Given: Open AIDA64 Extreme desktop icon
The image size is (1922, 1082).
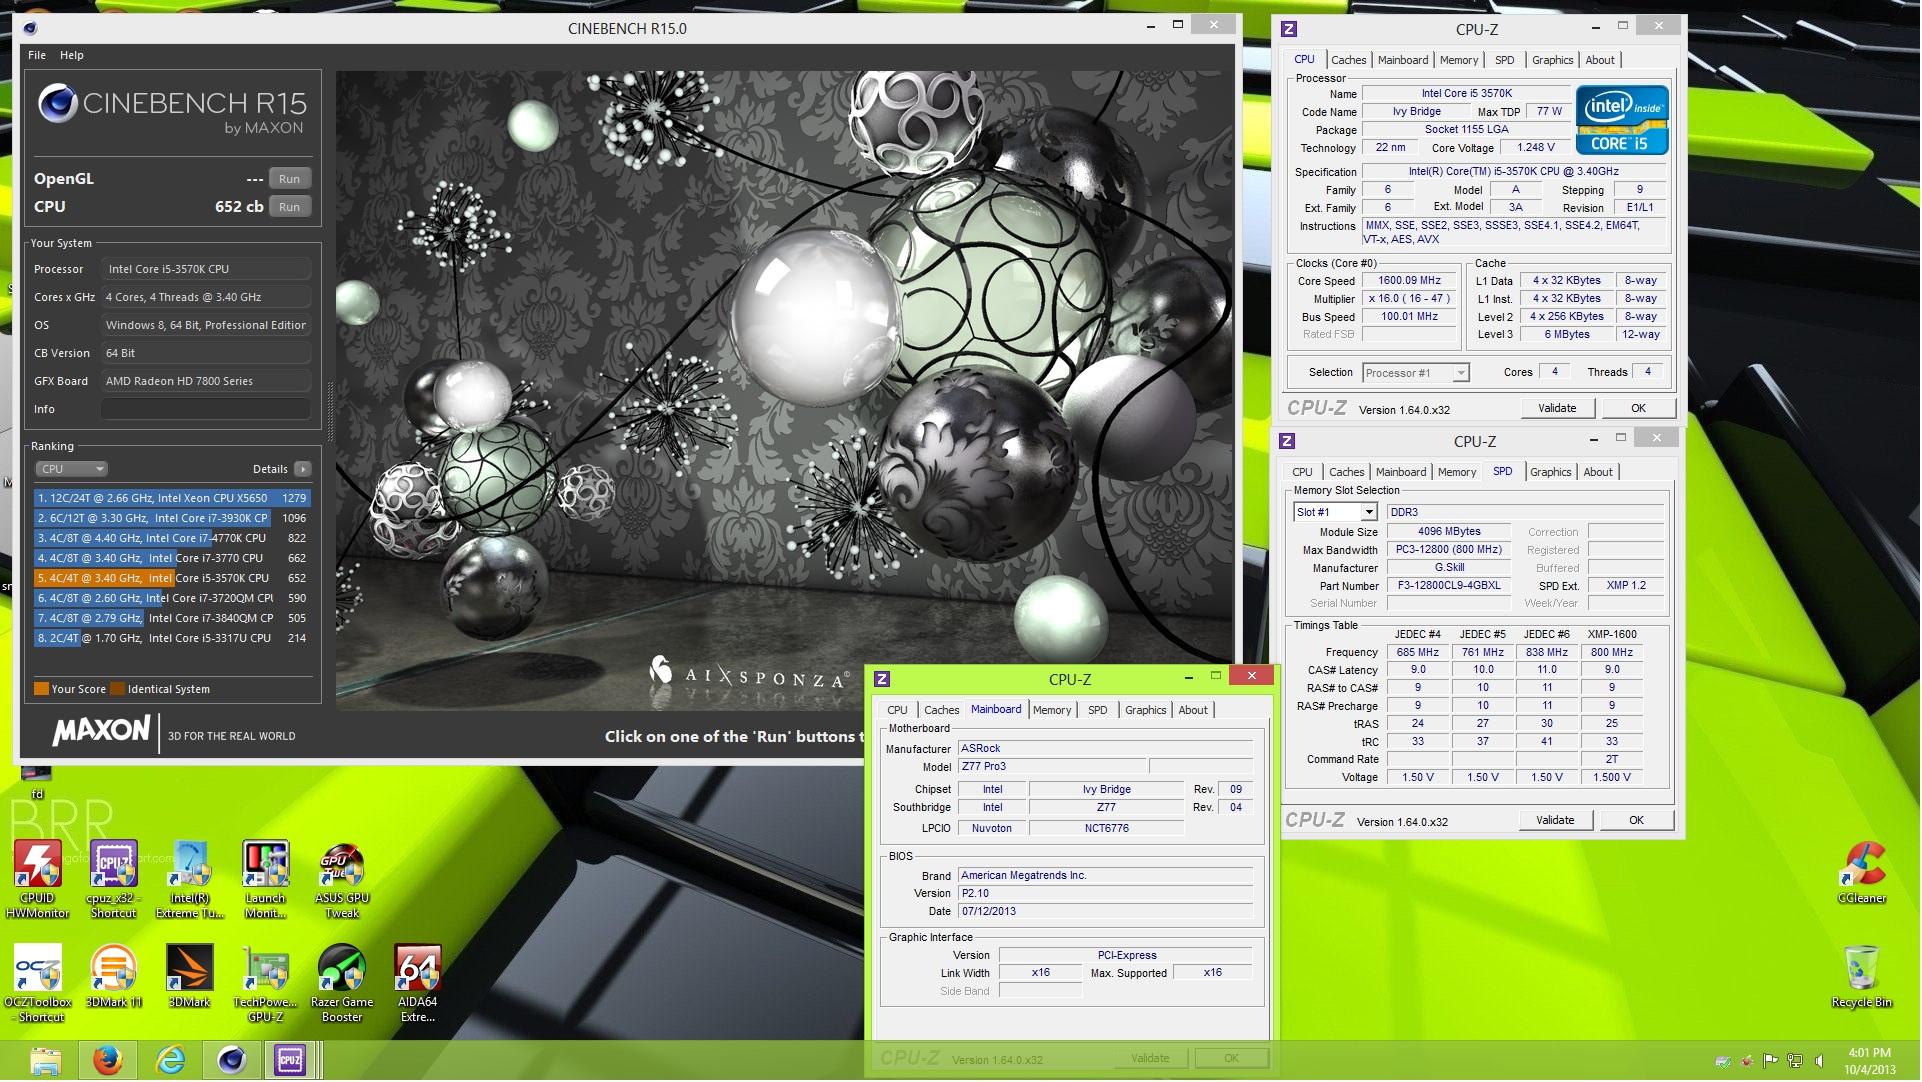Looking at the screenshot, I should coord(418,984).
